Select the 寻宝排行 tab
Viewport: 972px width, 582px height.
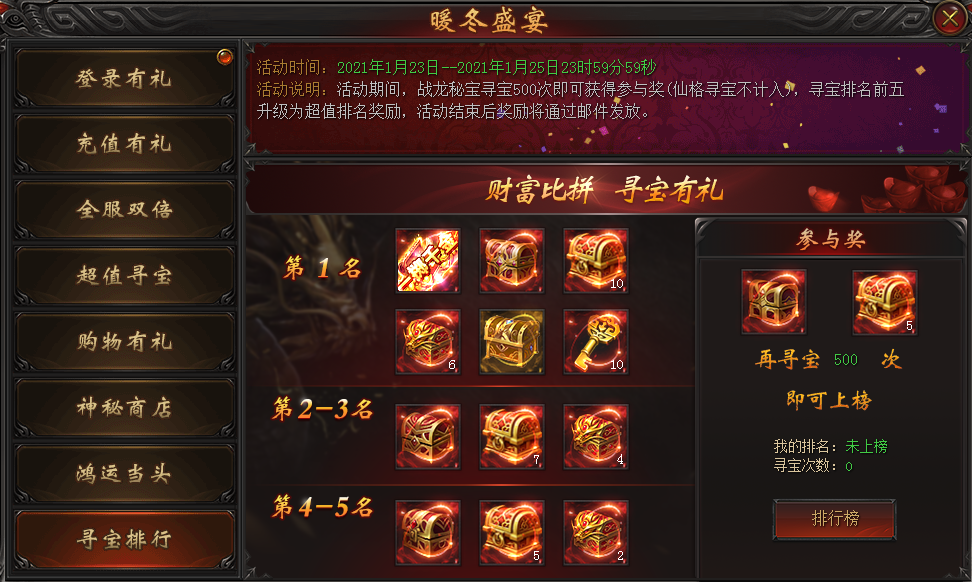[x=125, y=539]
